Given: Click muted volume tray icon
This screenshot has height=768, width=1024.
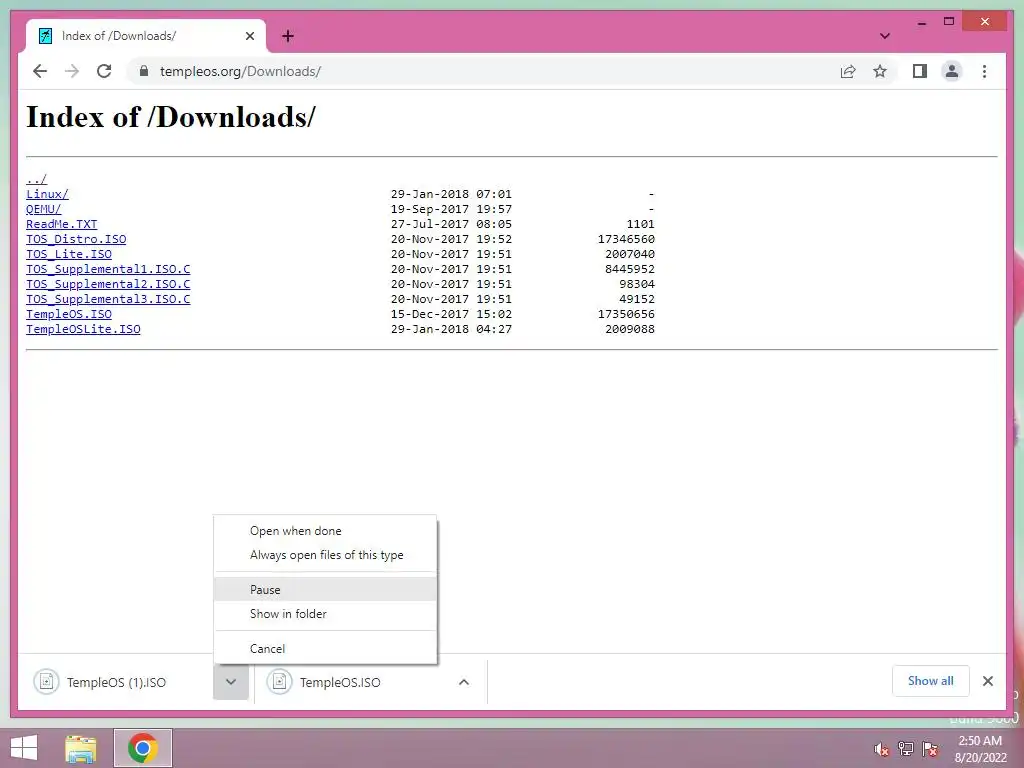Looking at the screenshot, I should click(881, 749).
